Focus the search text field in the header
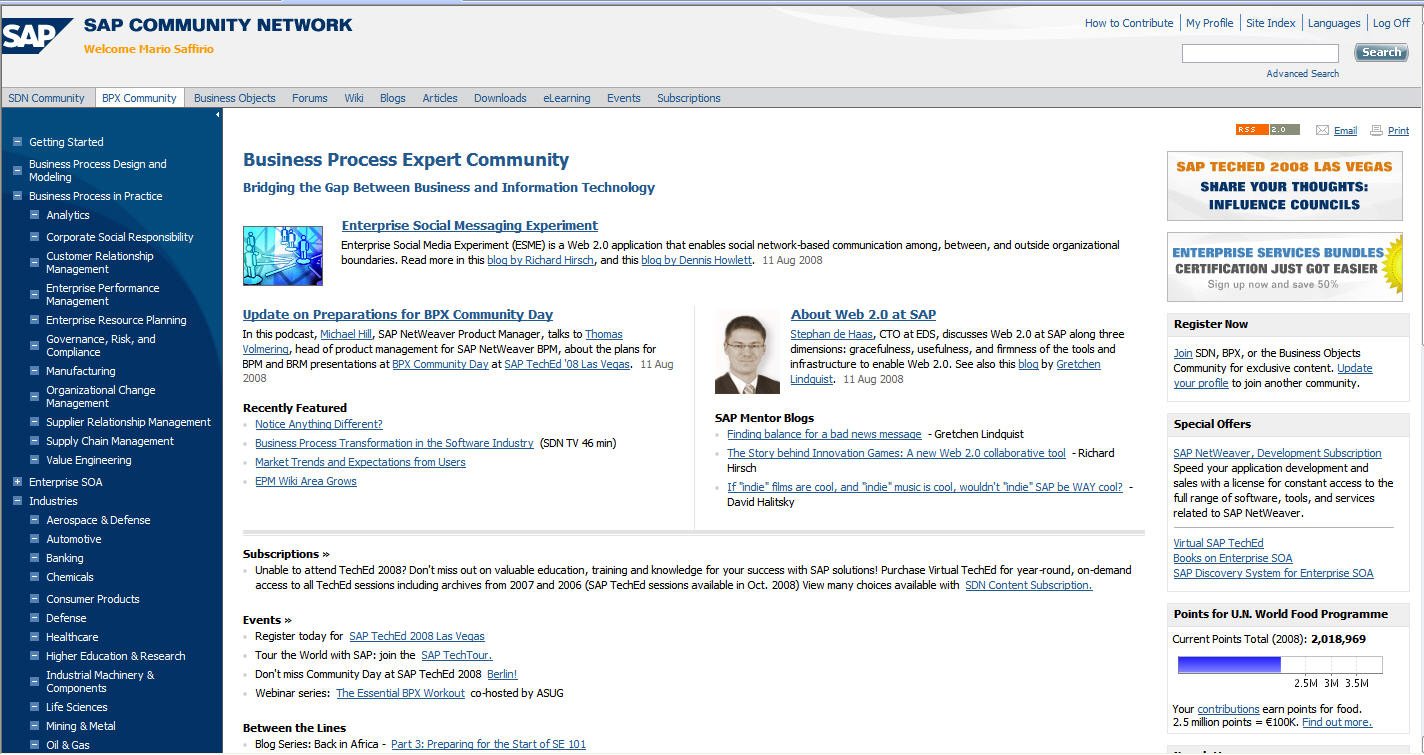Image resolution: width=1424 pixels, height=755 pixels. pos(1259,53)
